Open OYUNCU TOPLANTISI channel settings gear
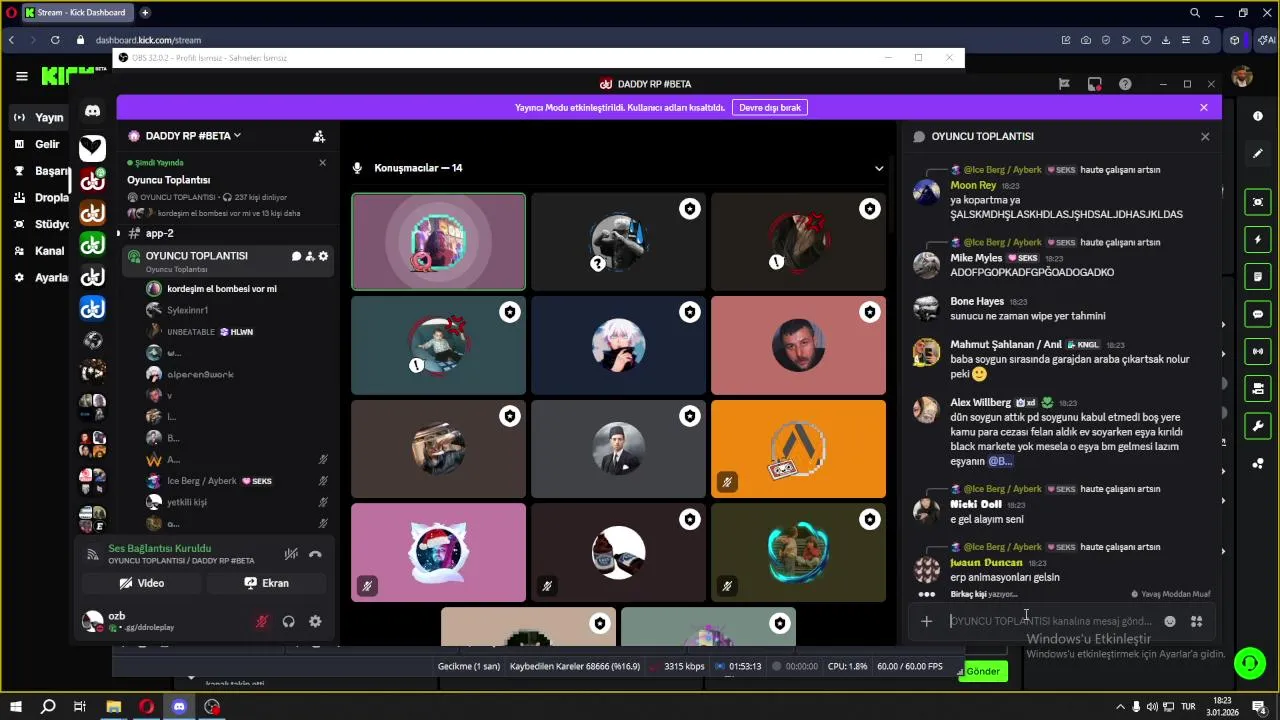1280x720 pixels. click(323, 256)
